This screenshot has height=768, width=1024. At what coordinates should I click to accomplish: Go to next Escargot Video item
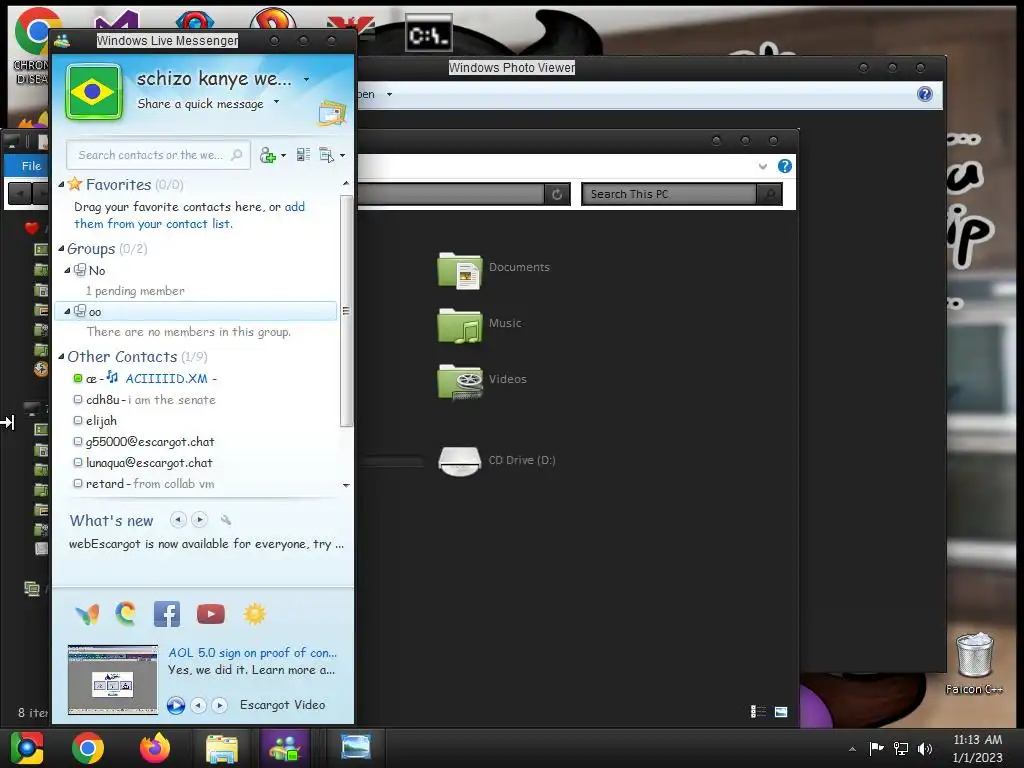(x=220, y=705)
